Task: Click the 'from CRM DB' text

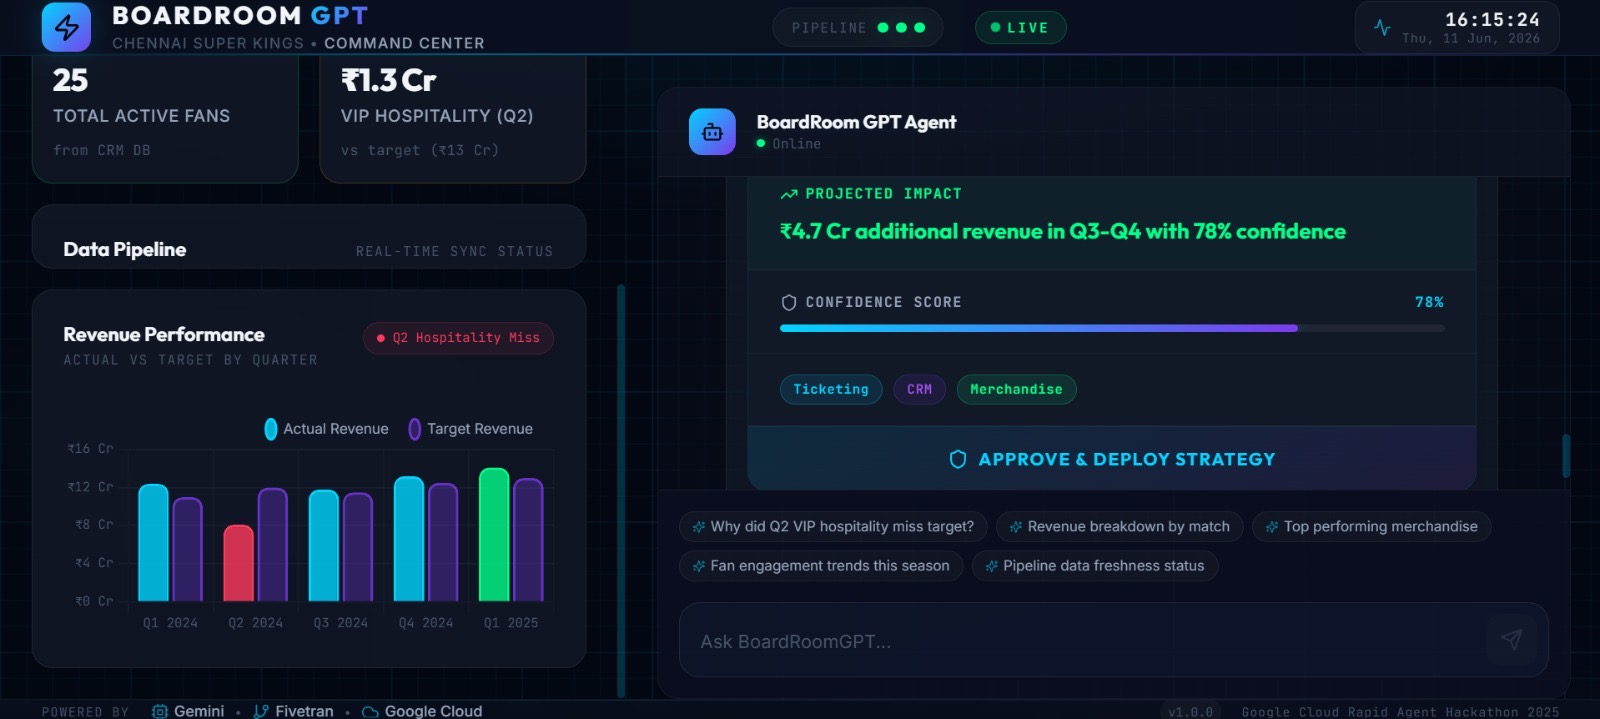Action: coord(101,150)
